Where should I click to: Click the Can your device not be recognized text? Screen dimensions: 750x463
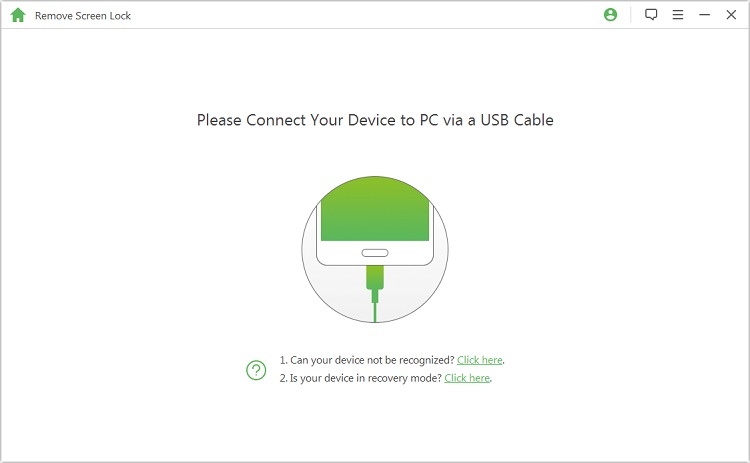click(366, 360)
